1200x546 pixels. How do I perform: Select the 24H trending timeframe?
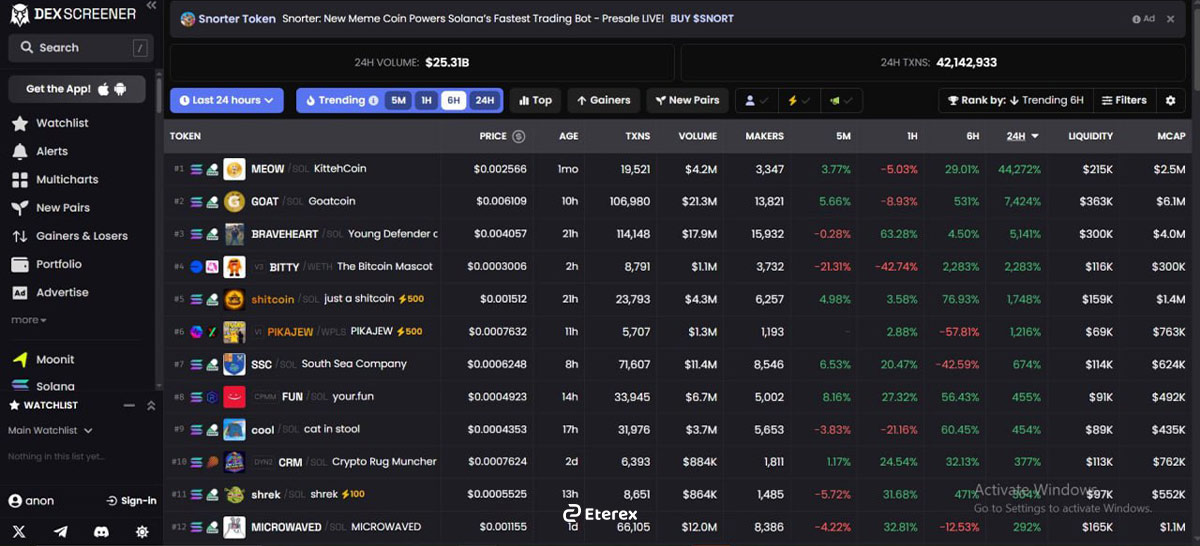[x=484, y=100]
